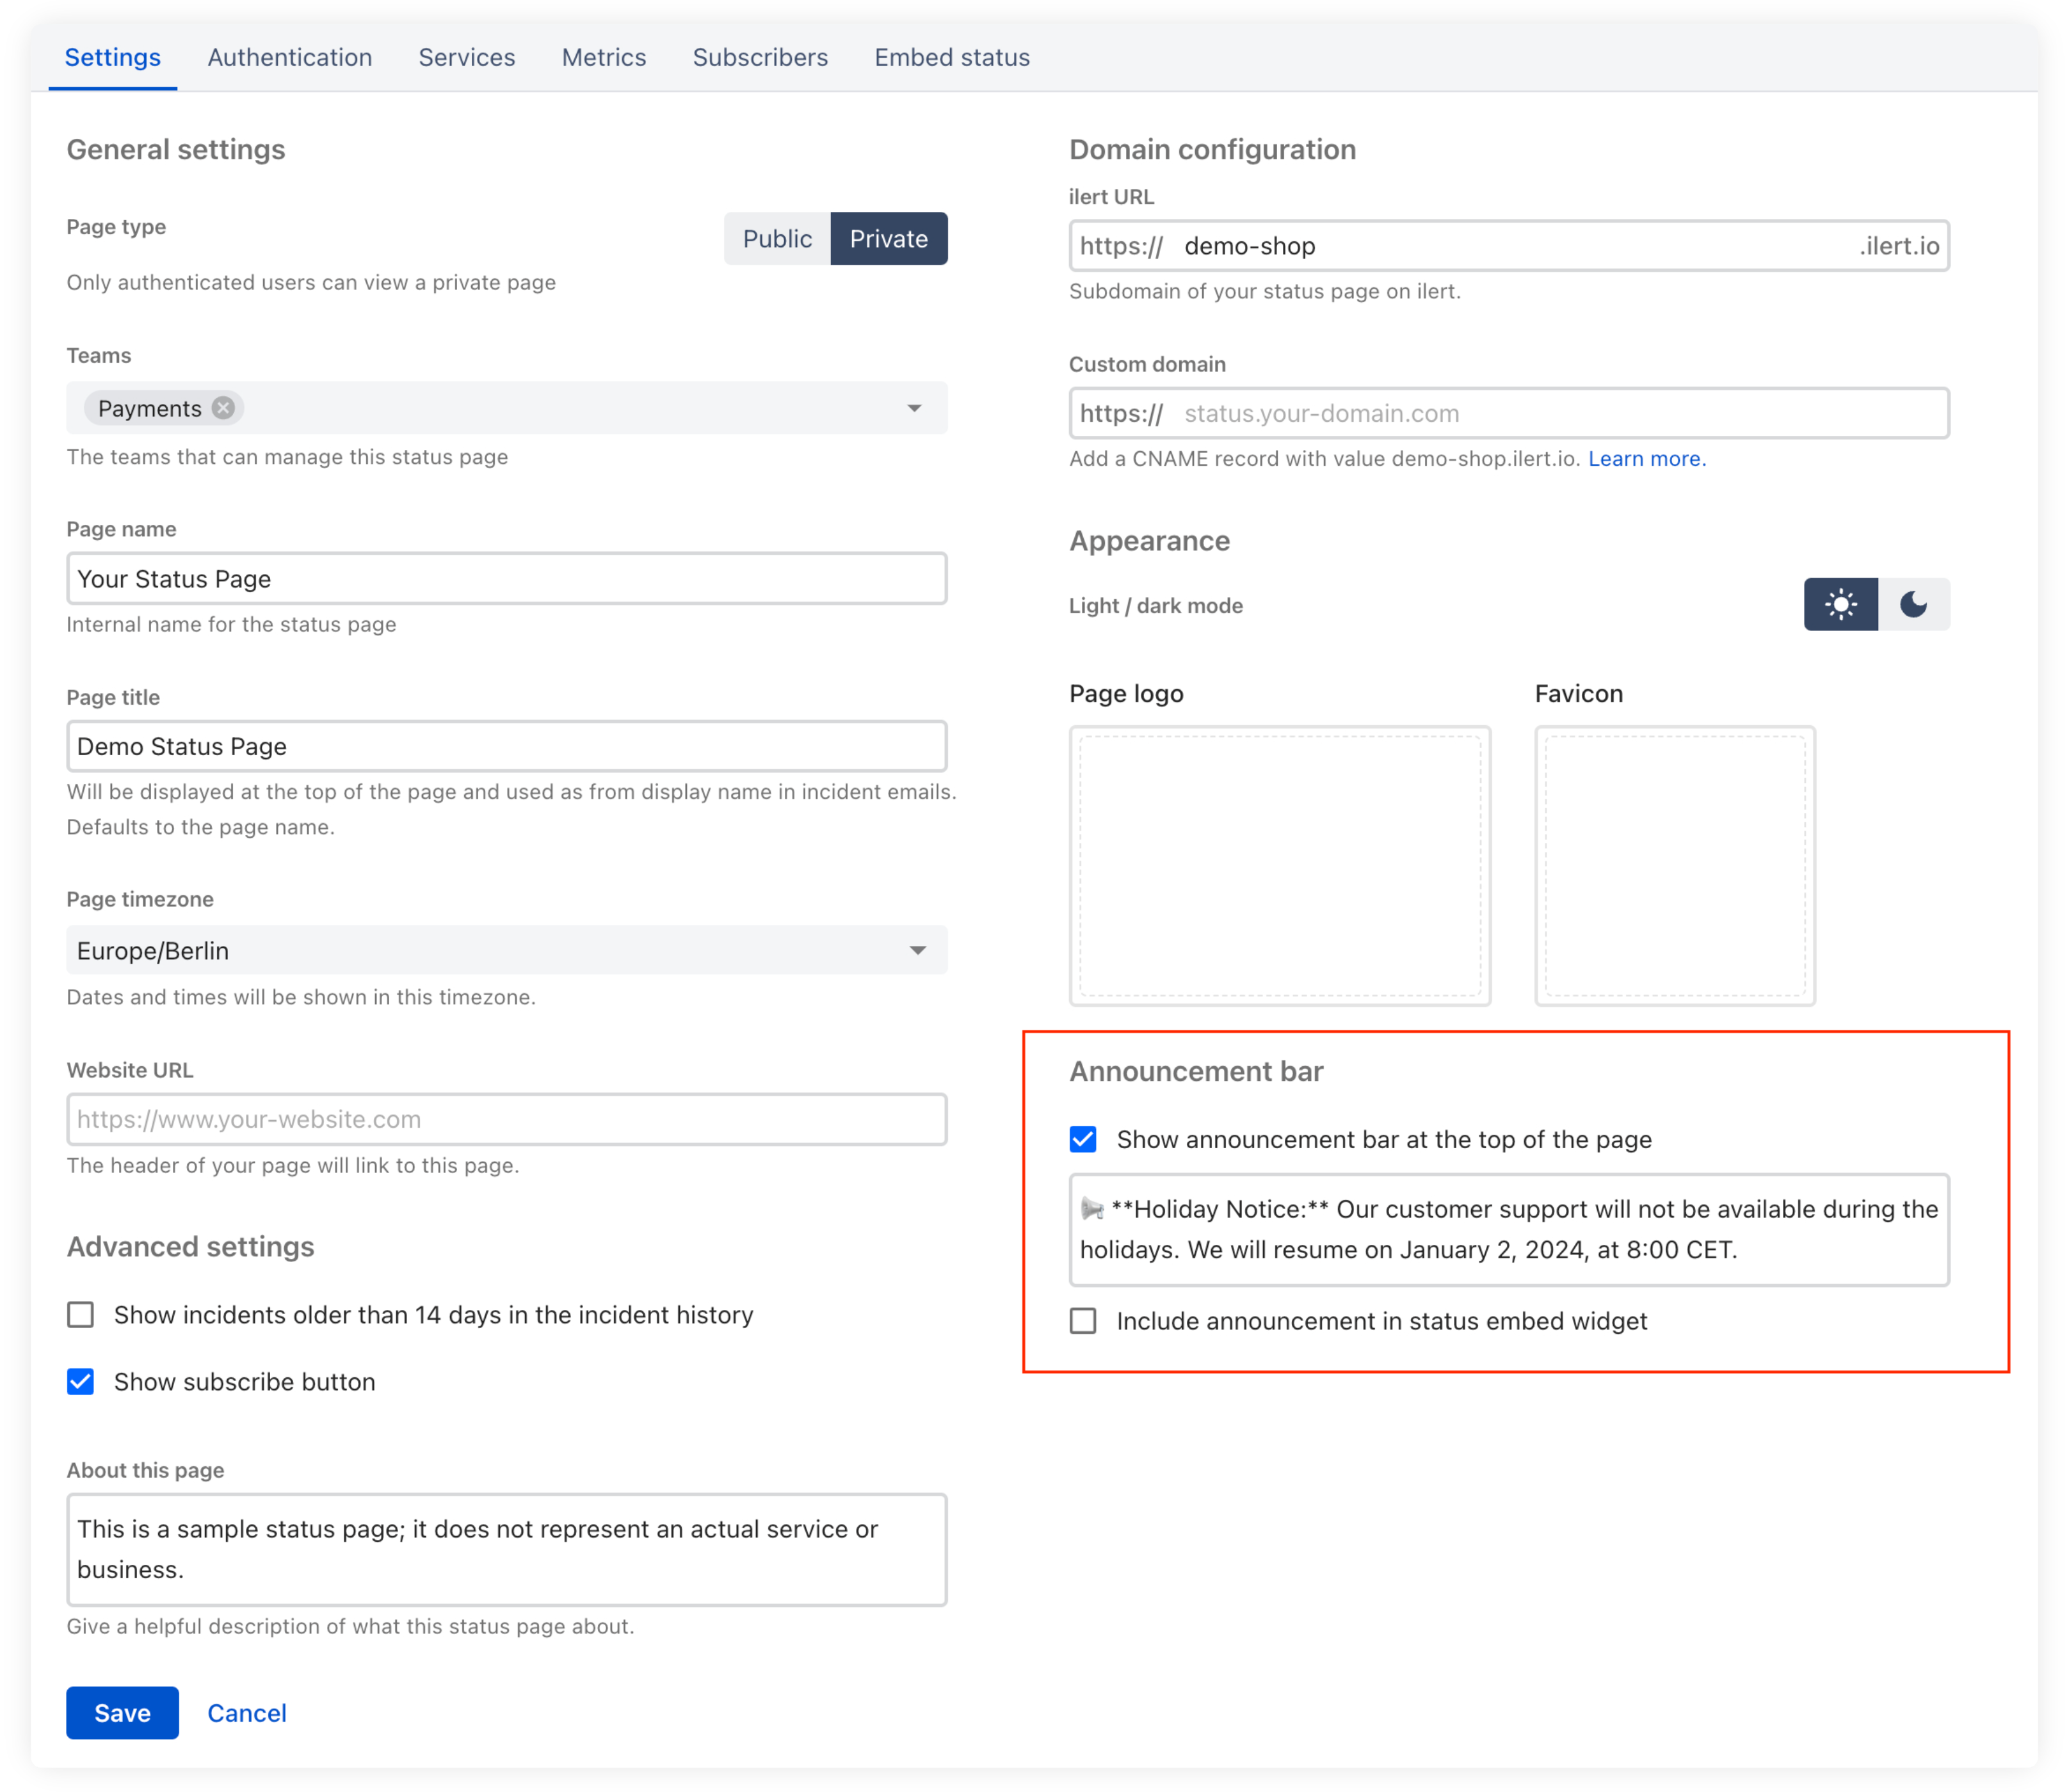The image size is (2069, 1792).
Task: Expand the Teams dropdown arrow
Action: pyautogui.click(x=914, y=408)
